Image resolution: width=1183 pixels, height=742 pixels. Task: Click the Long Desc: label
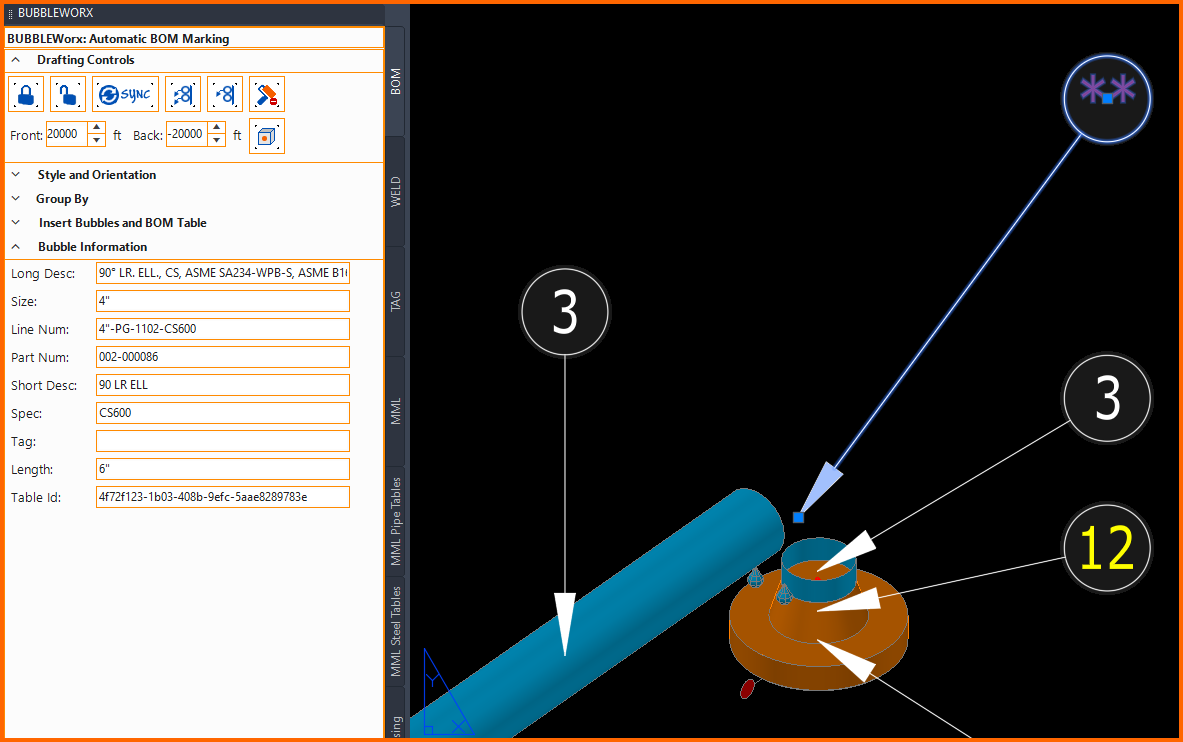43,273
